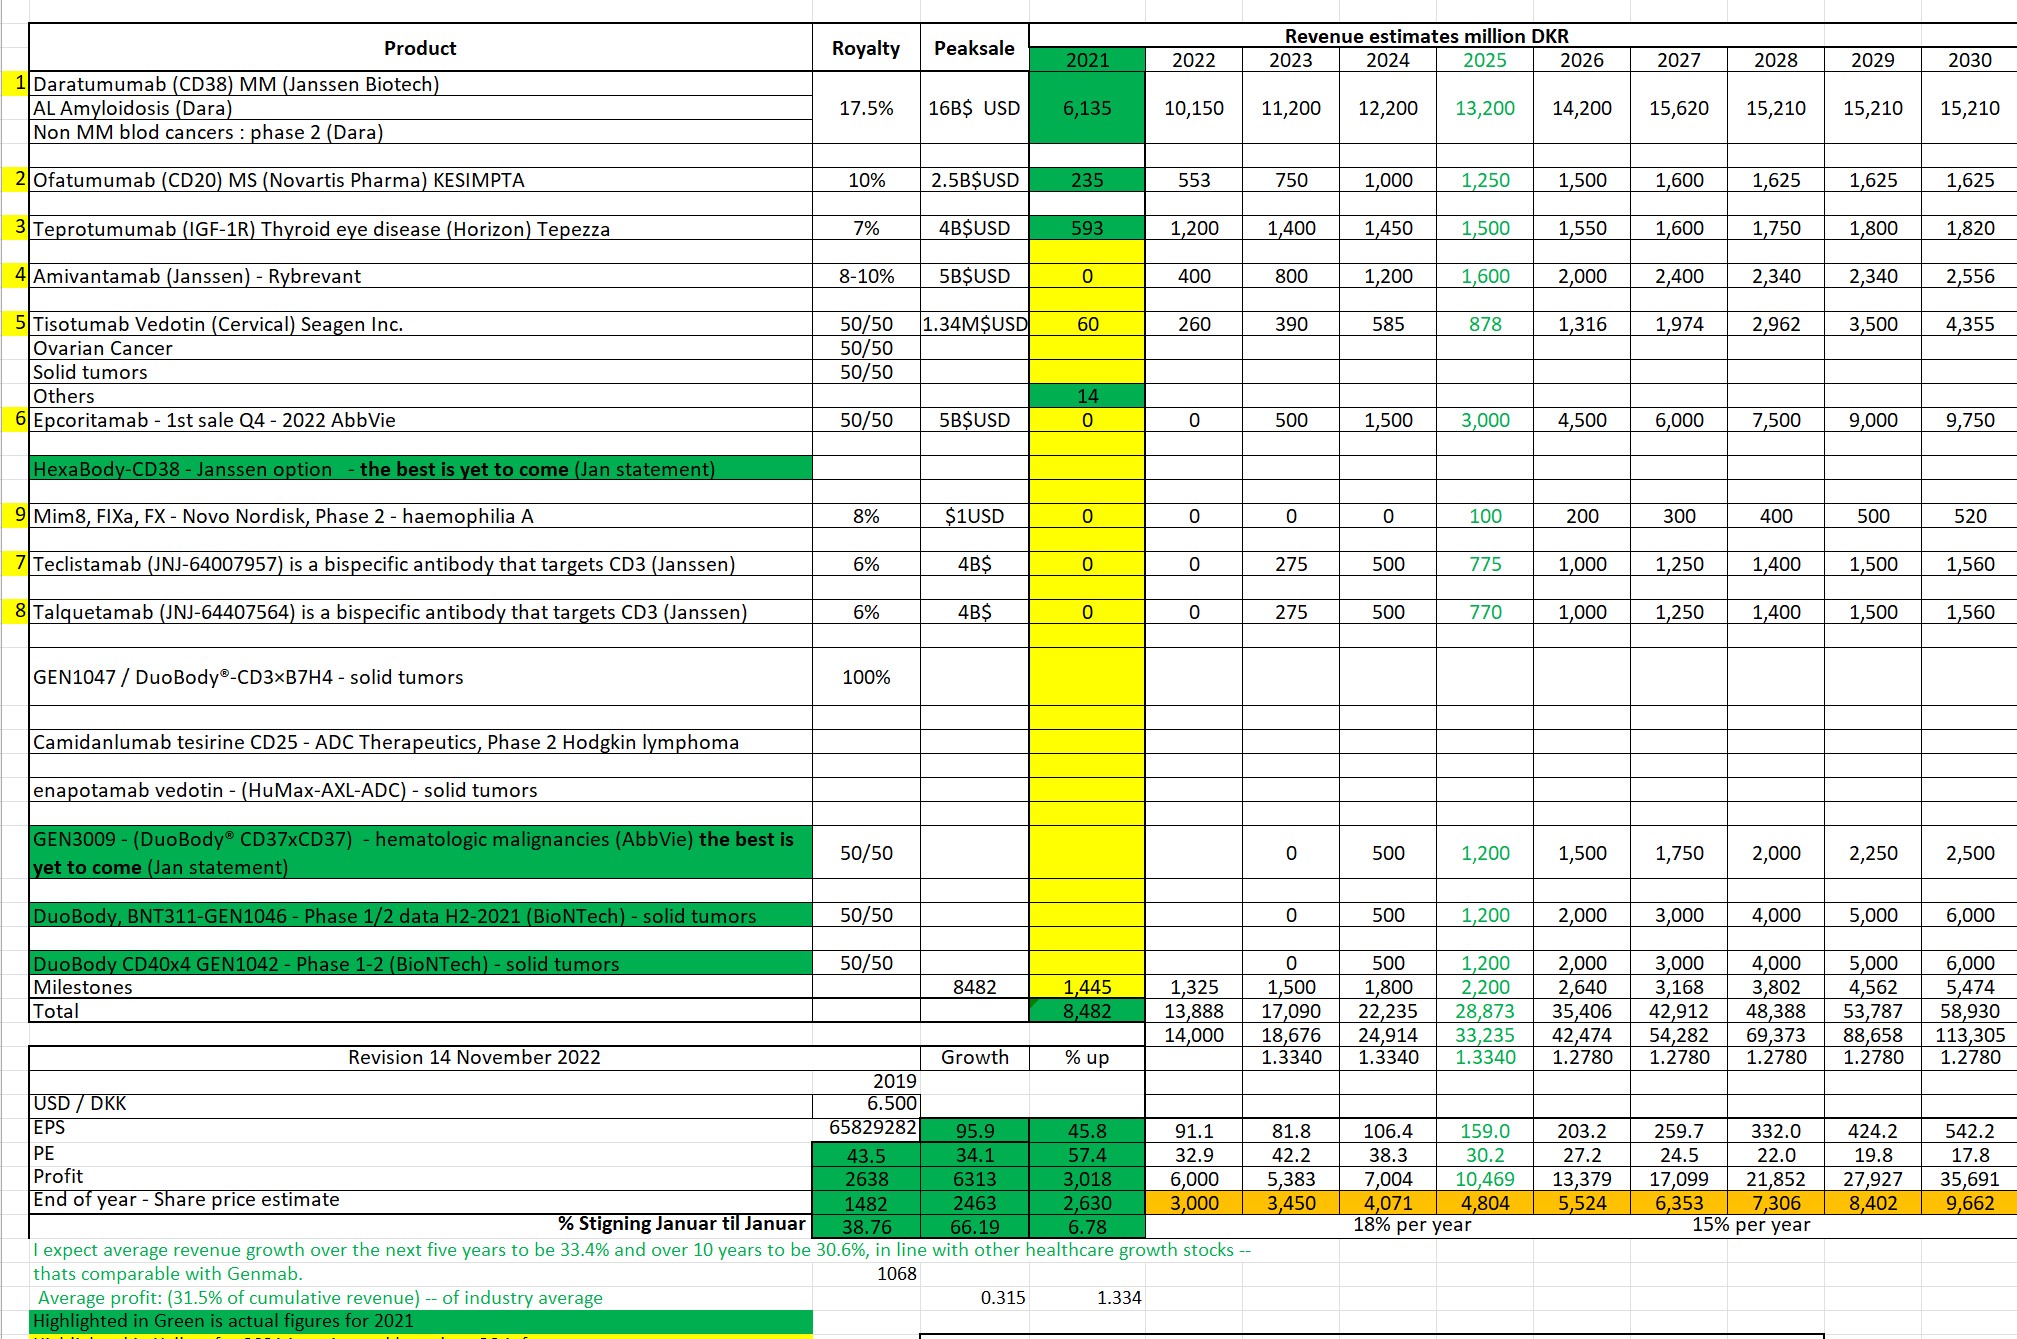
Task: Select the 17.5% royalty cell
Action: pos(866,108)
